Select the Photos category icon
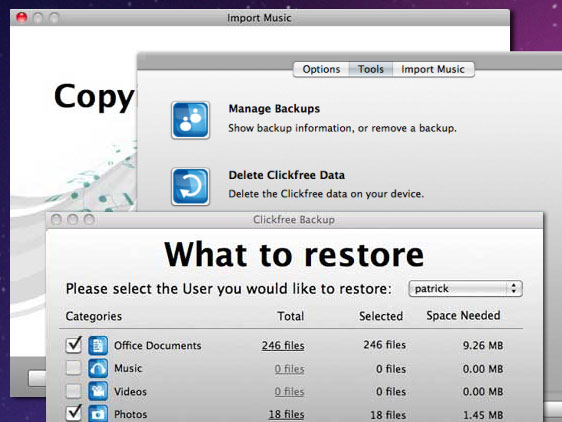The width and height of the screenshot is (562, 422). pos(98,413)
